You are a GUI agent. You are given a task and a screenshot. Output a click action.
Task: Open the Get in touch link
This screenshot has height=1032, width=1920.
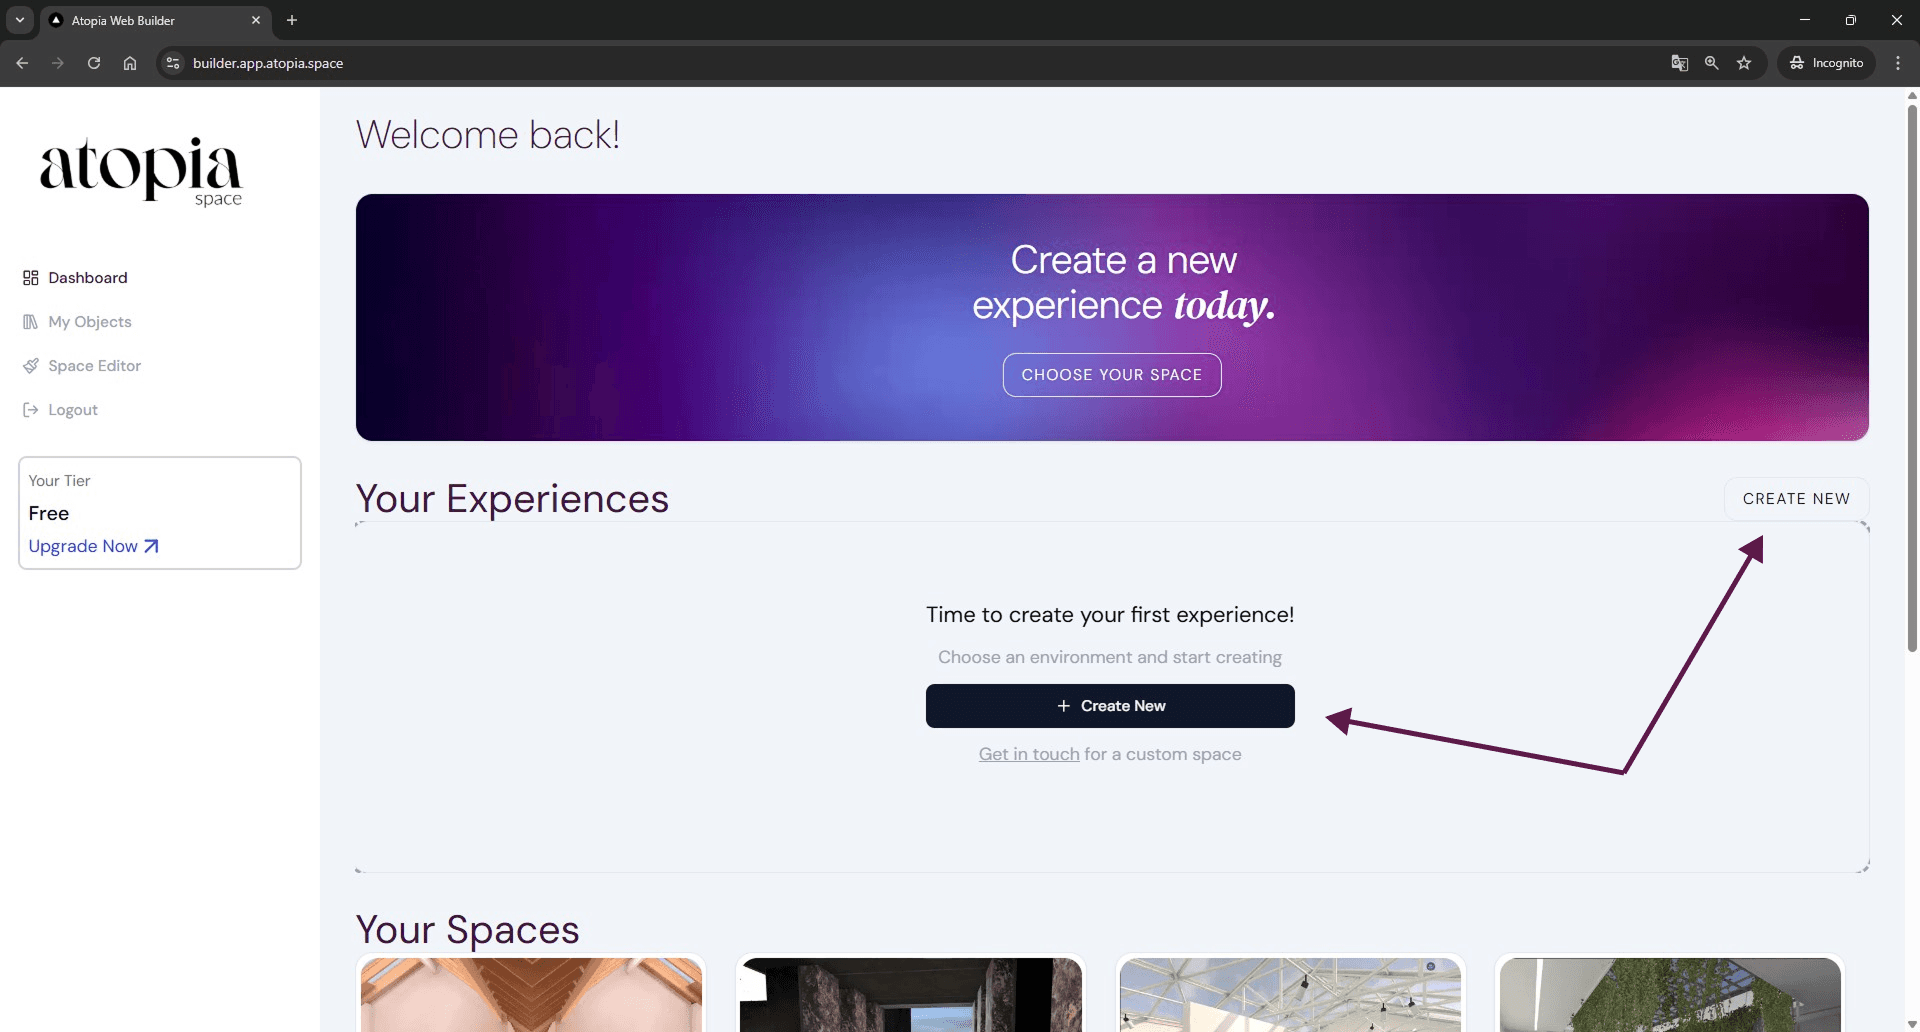1029,754
